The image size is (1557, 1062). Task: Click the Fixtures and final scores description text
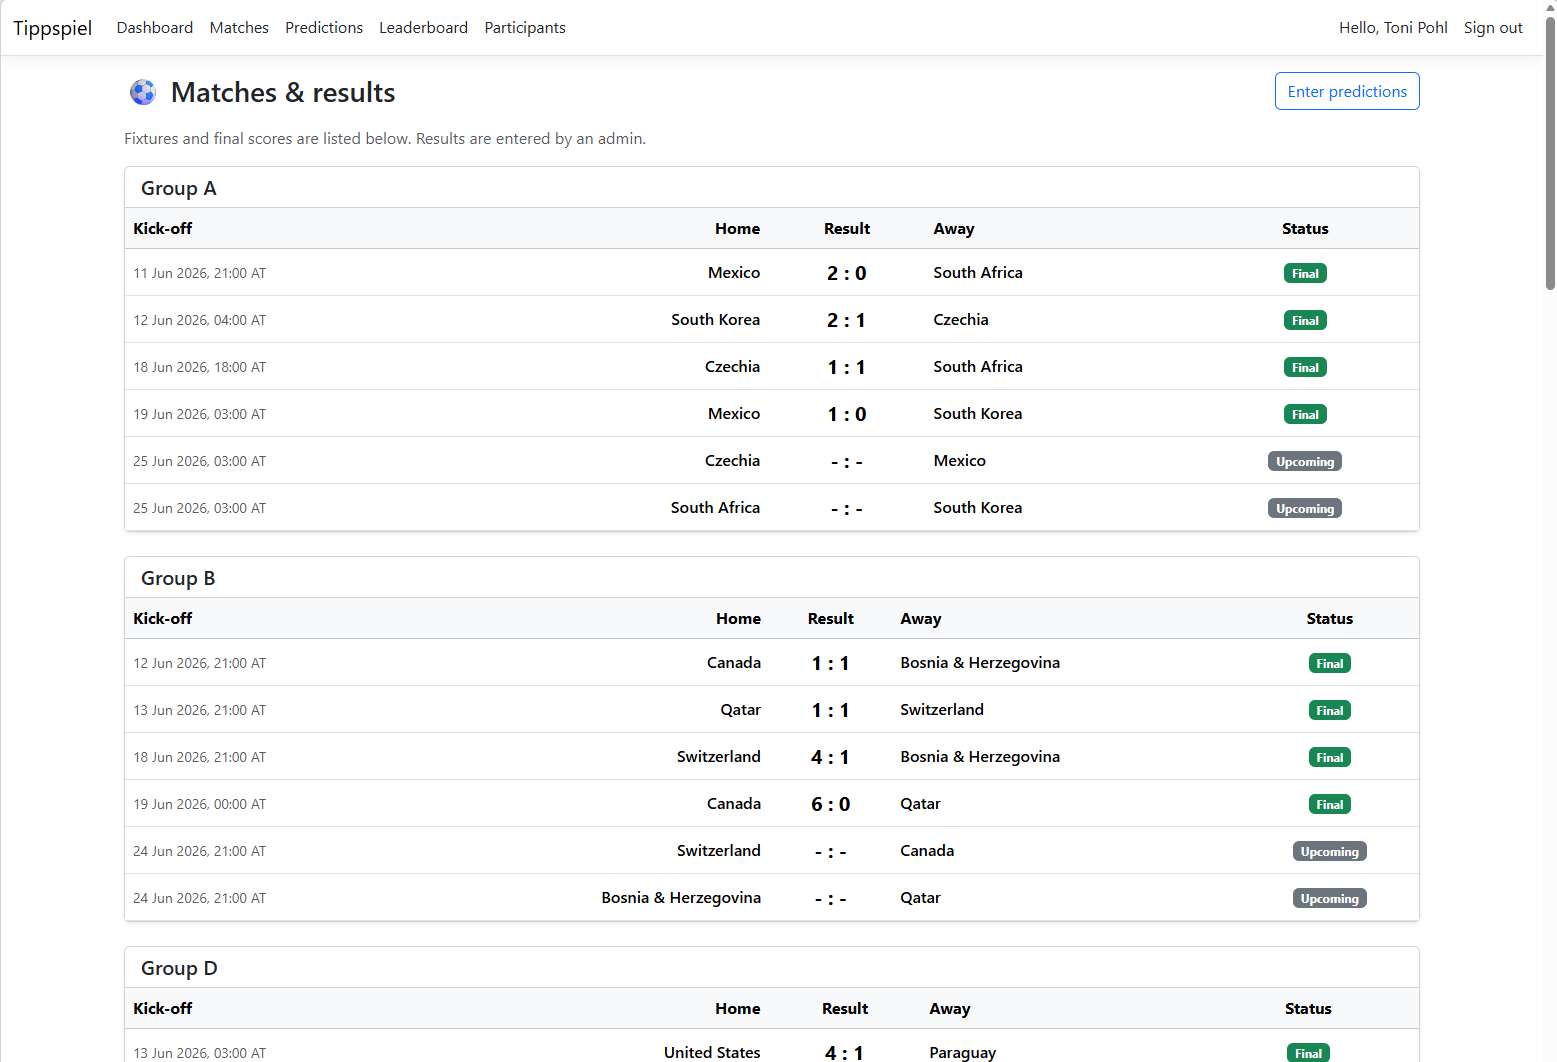click(x=385, y=139)
